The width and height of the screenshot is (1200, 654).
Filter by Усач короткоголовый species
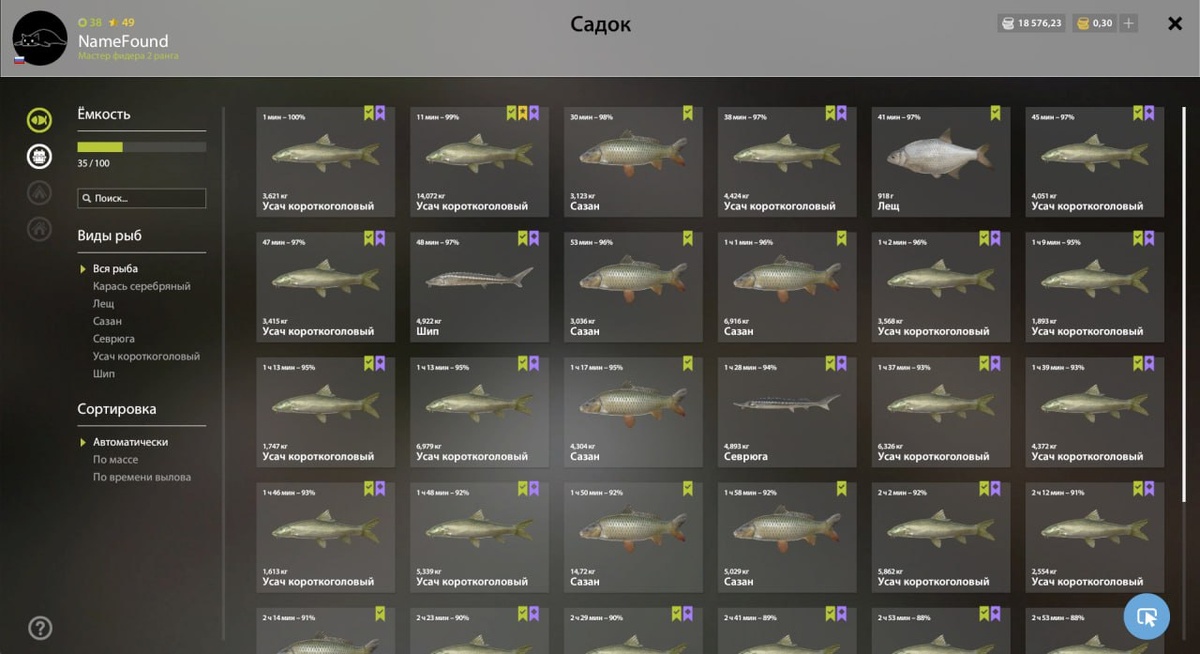tap(146, 356)
